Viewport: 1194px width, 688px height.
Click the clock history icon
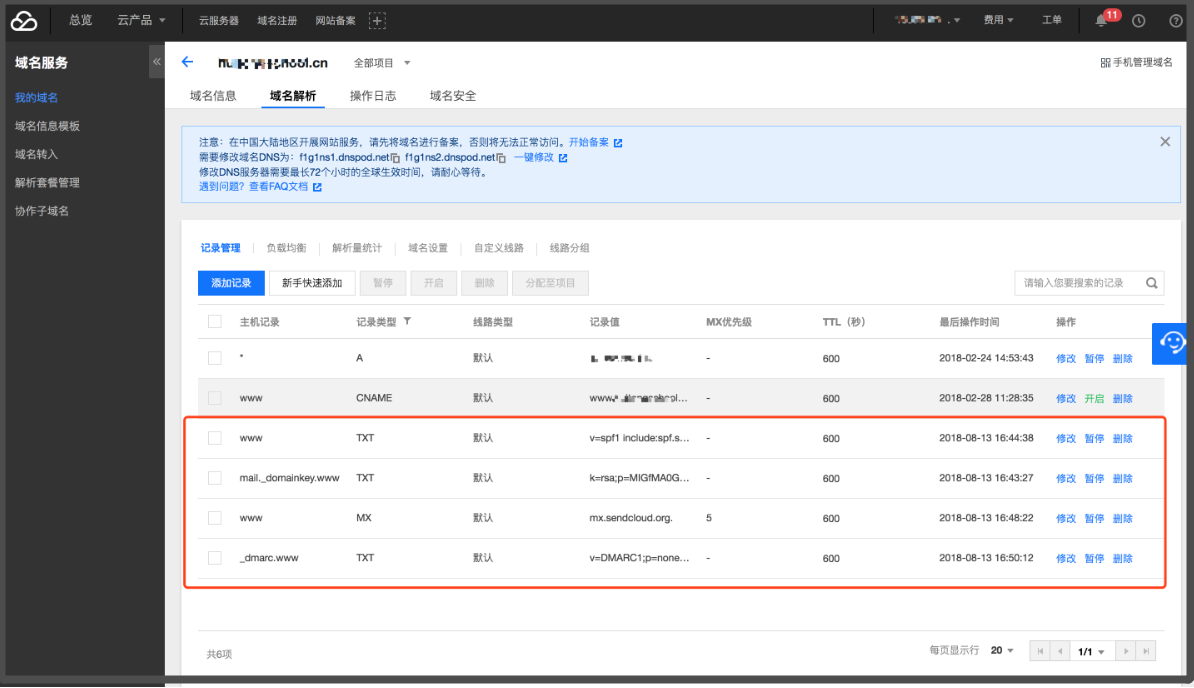1138,21
